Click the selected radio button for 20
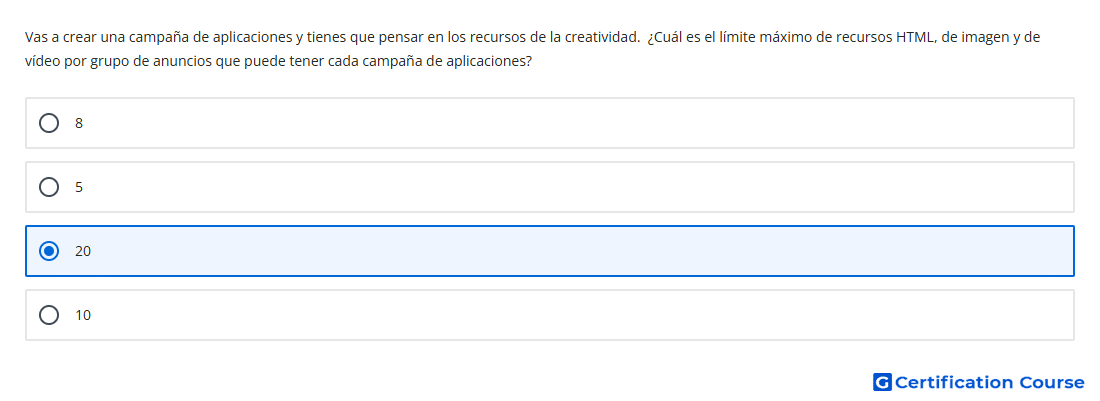 pyautogui.click(x=49, y=251)
